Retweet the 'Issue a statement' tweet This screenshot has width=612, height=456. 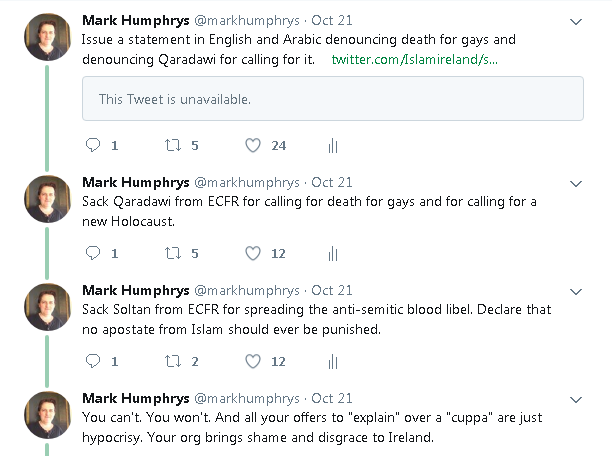174,145
